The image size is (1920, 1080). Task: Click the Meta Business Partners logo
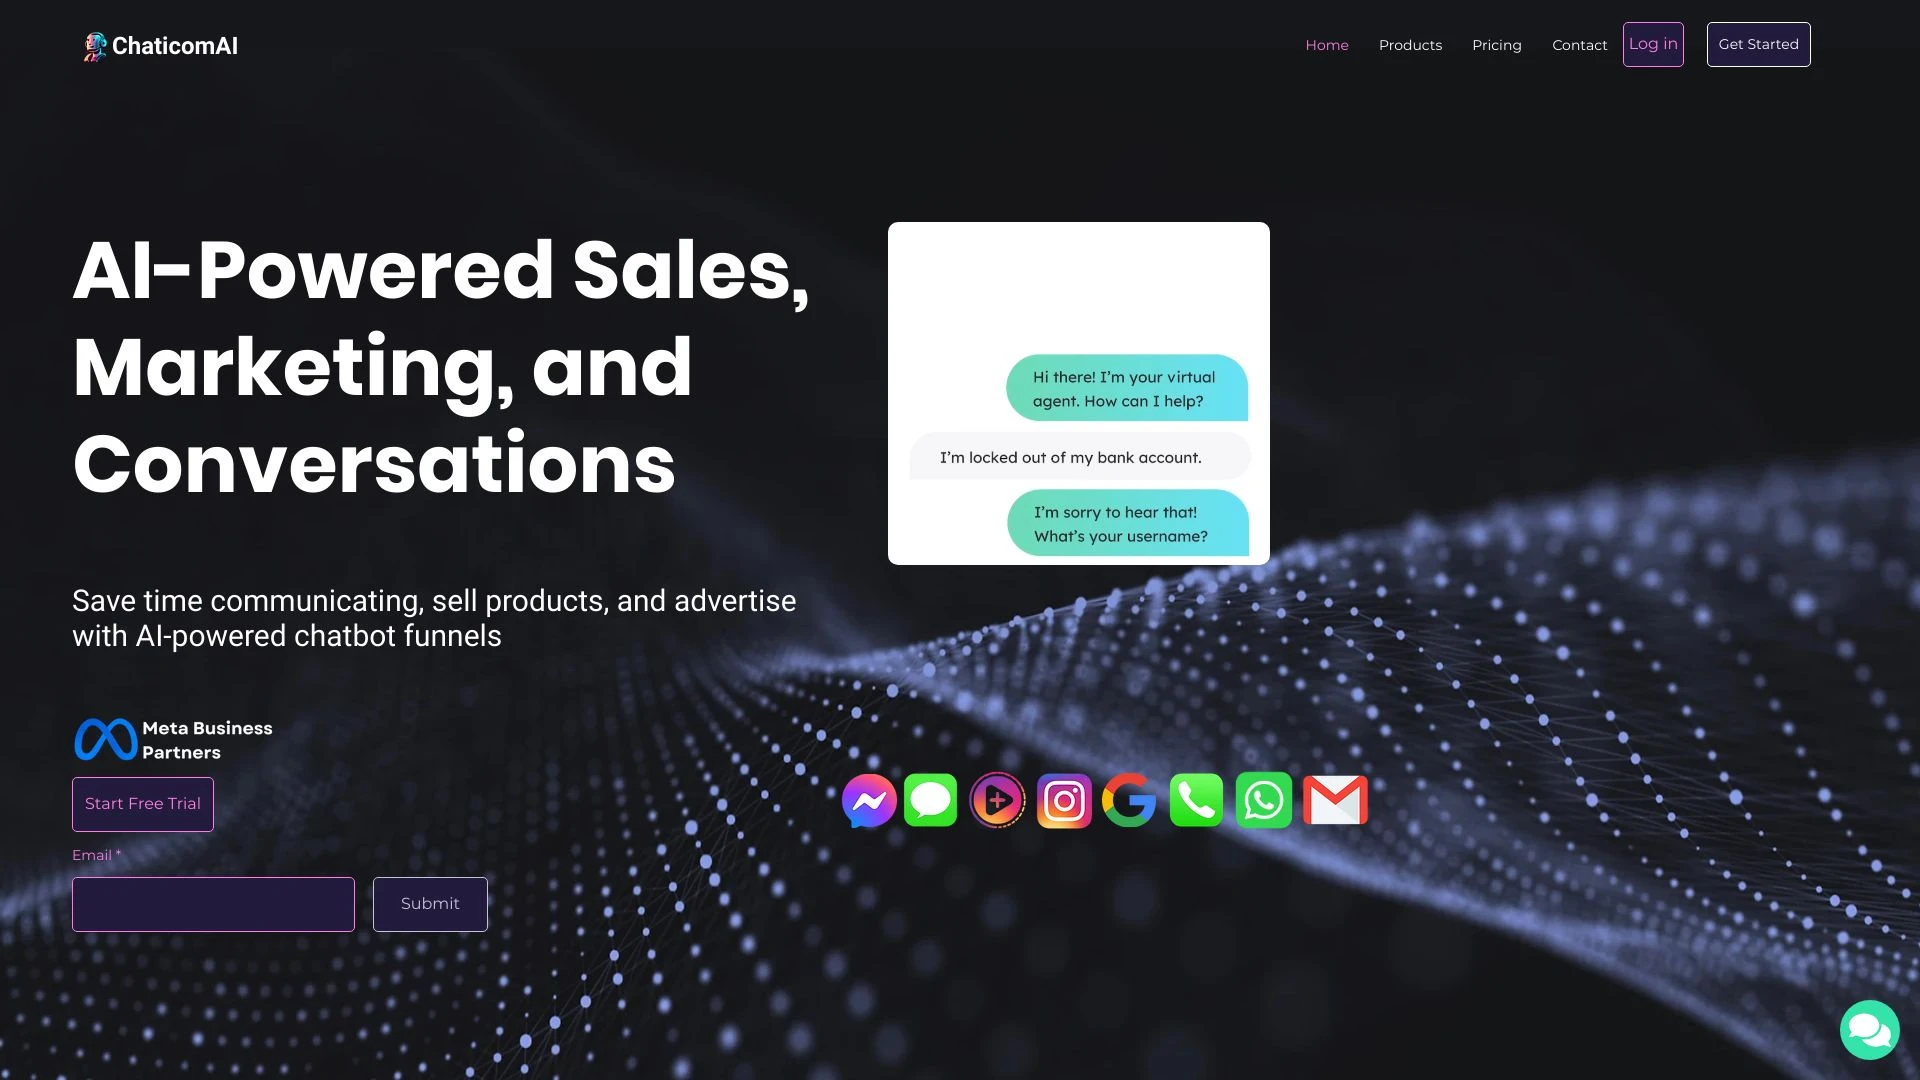point(105,738)
